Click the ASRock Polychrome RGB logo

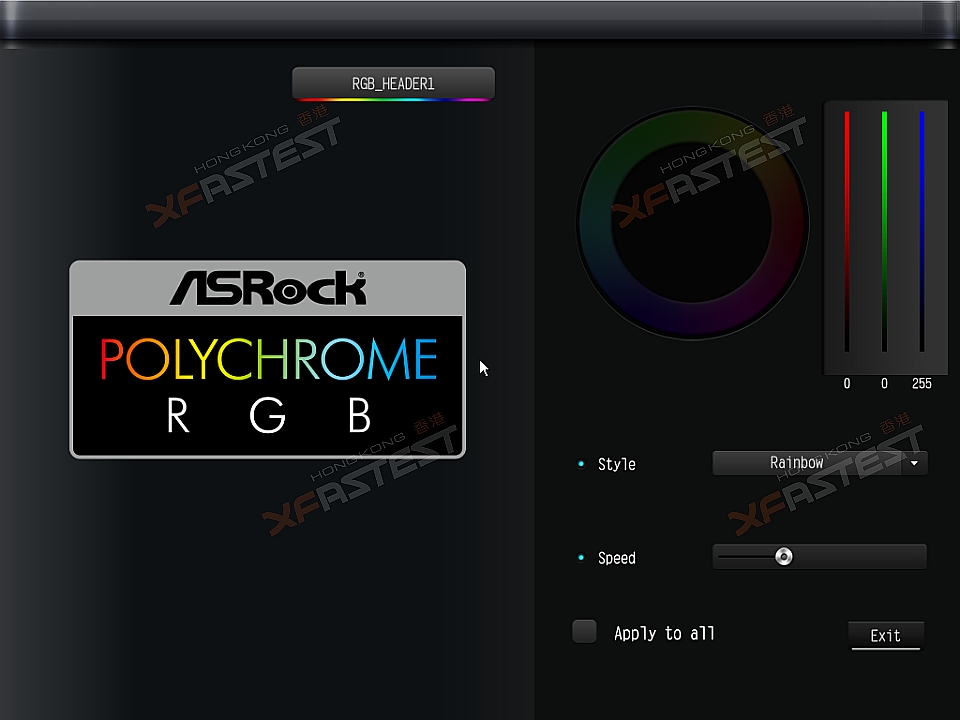268,359
